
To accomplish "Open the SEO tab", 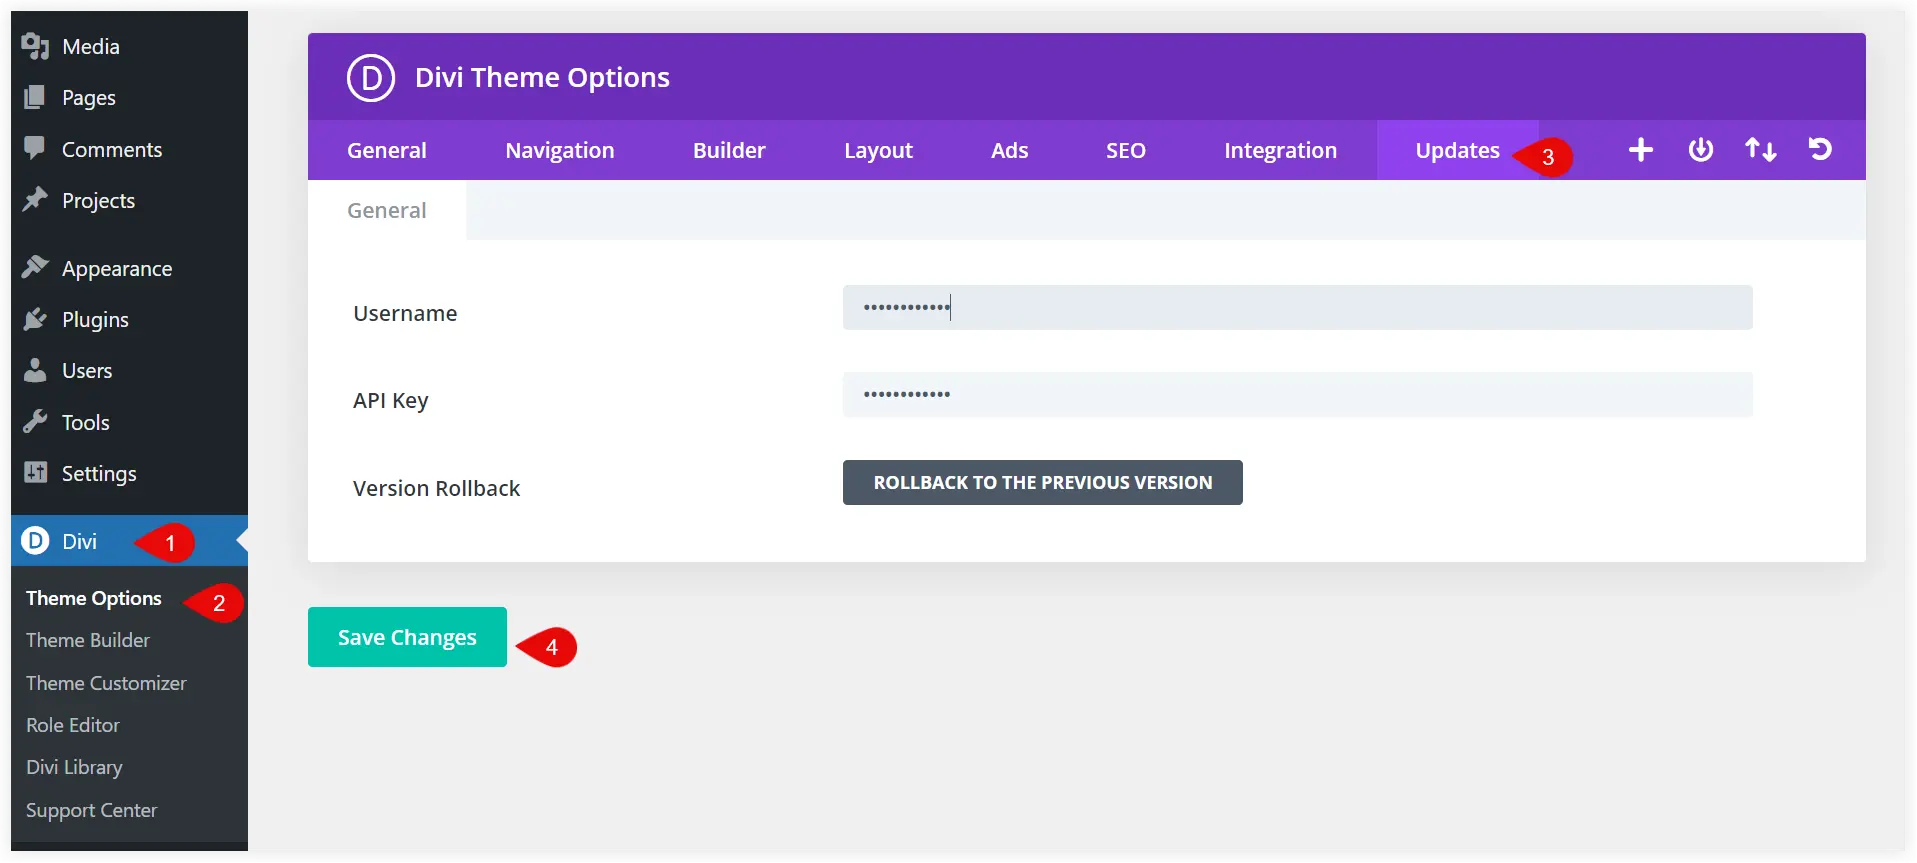I will point(1125,150).
